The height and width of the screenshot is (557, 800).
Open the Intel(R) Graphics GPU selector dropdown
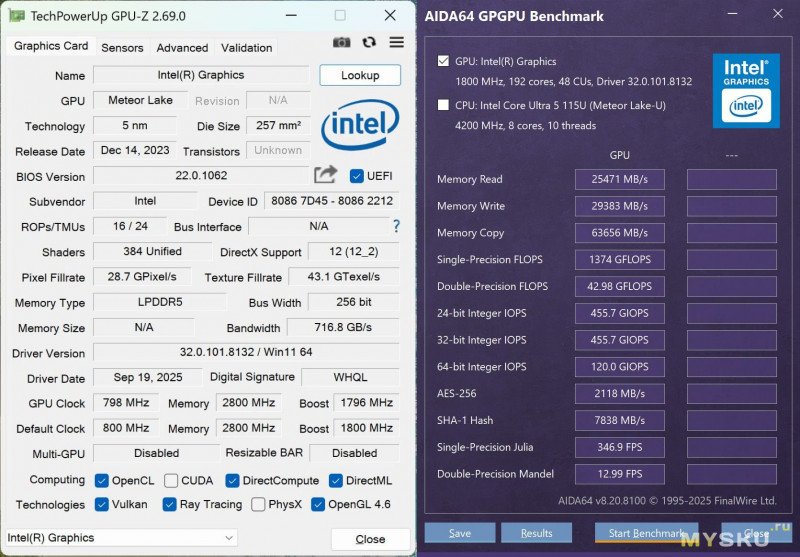(120, 538)
